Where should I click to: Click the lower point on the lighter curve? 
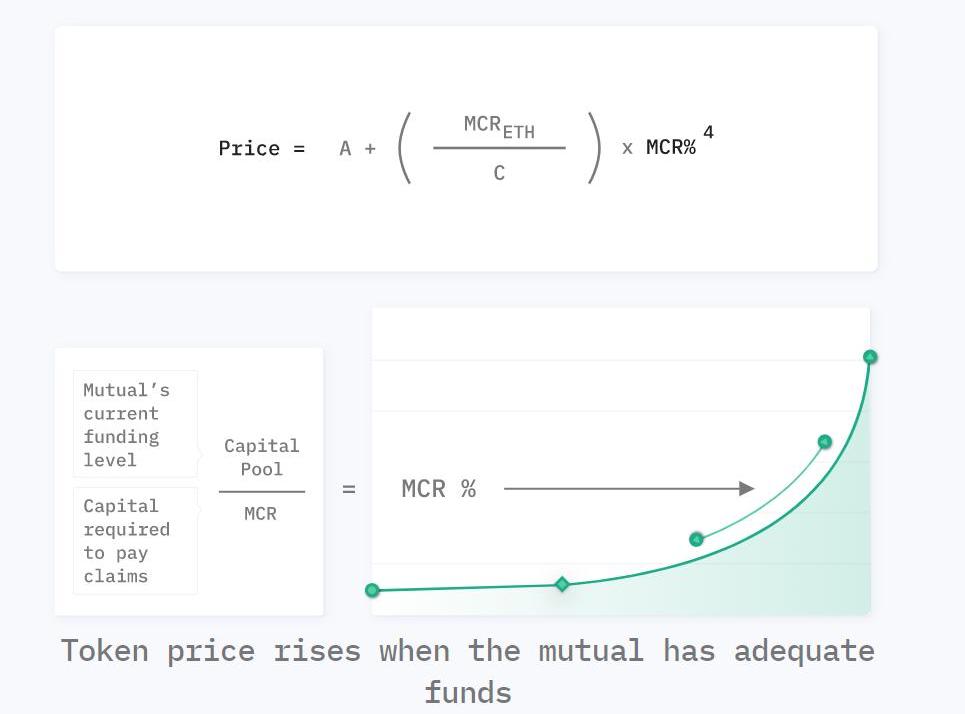click(697, 540)
